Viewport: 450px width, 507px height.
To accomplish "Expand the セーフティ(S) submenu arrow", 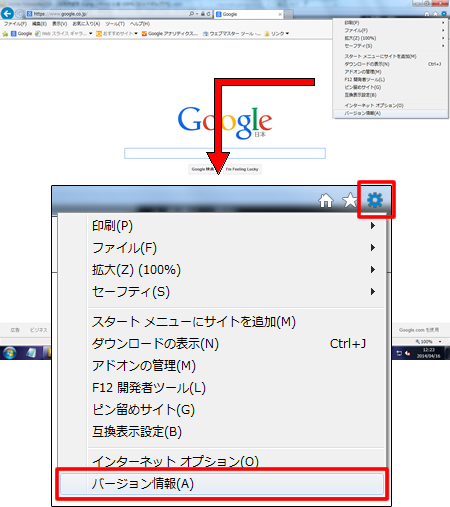I will (x=373, y=292).
